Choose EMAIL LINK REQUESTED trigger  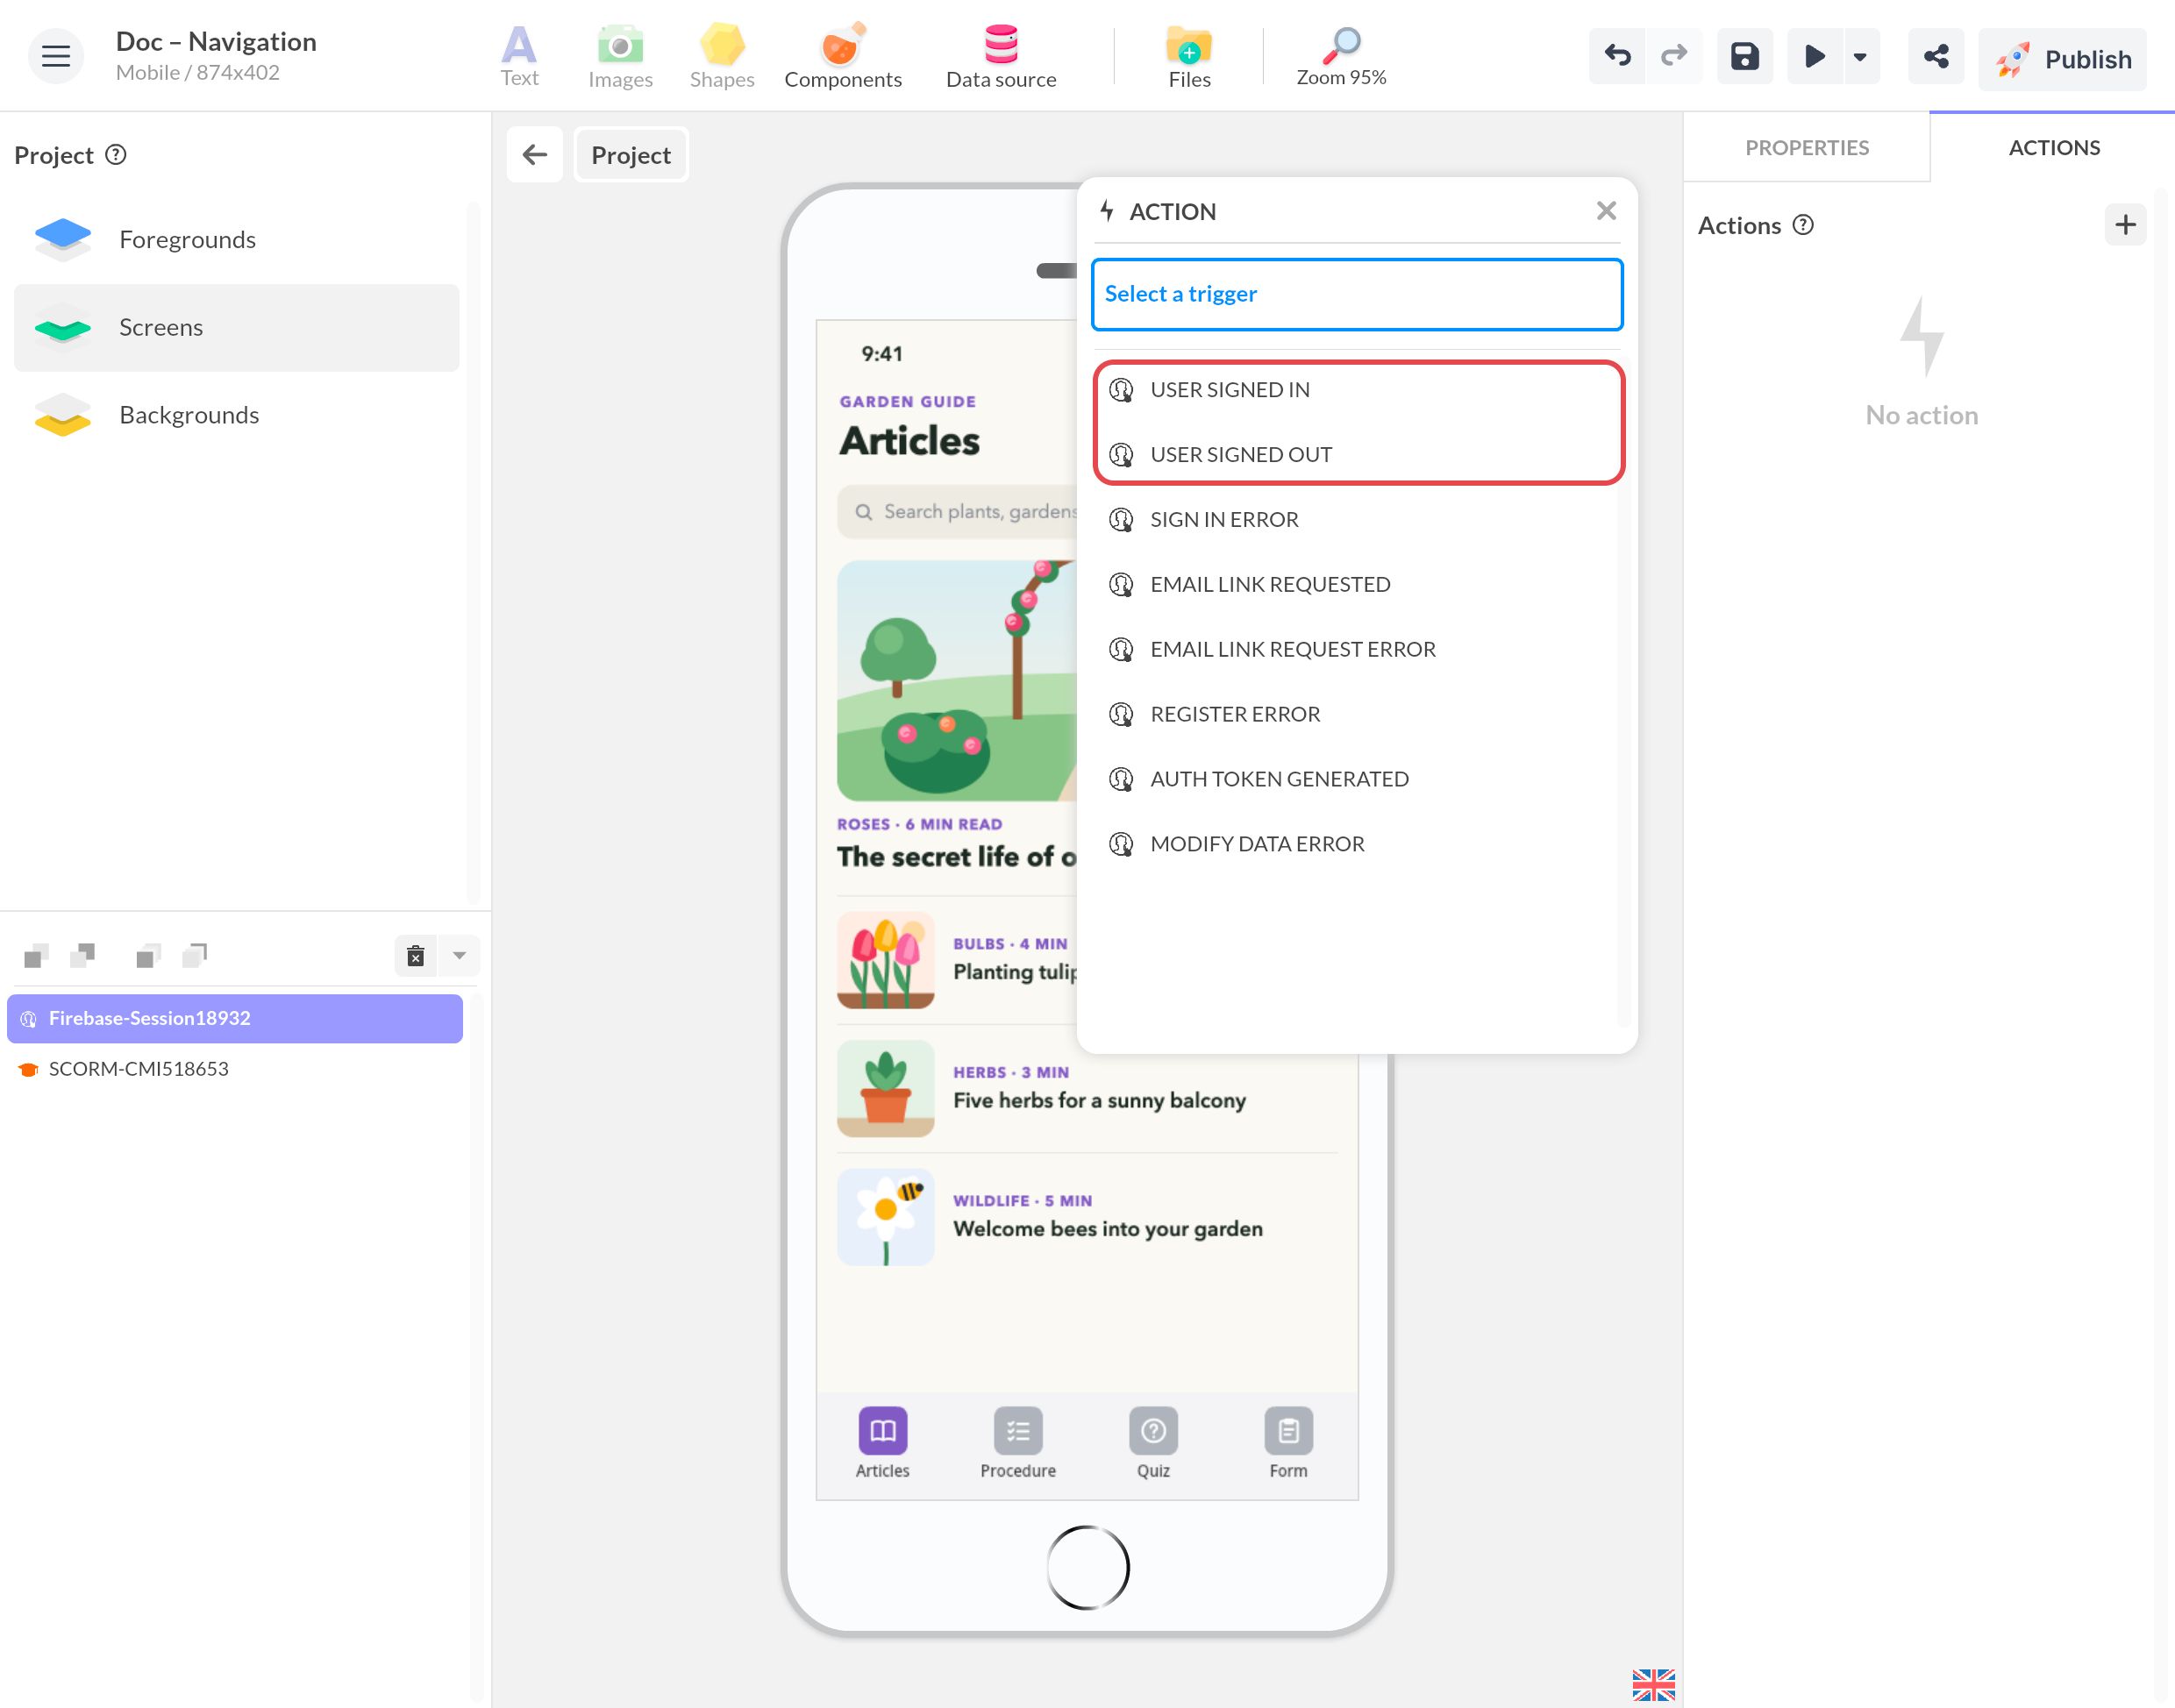coord(1357,585)
